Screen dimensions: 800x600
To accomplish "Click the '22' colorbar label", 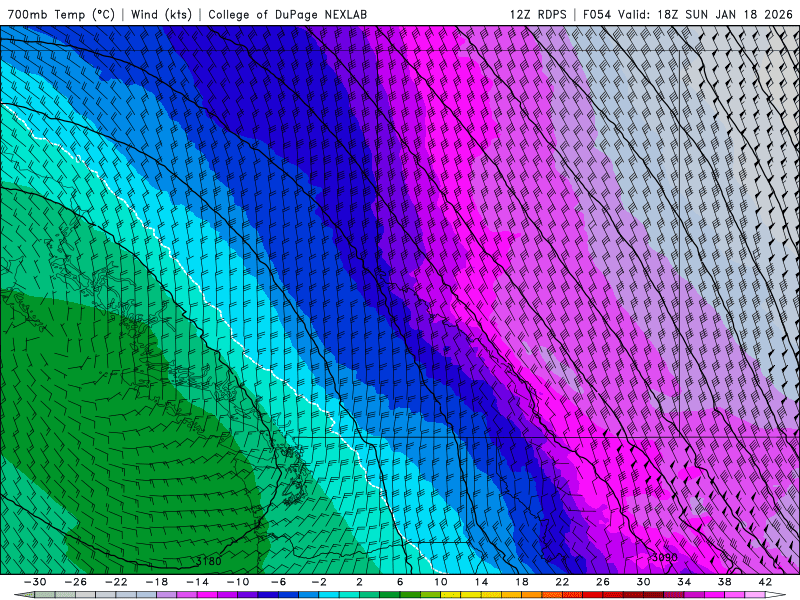I will coord(562,582).
